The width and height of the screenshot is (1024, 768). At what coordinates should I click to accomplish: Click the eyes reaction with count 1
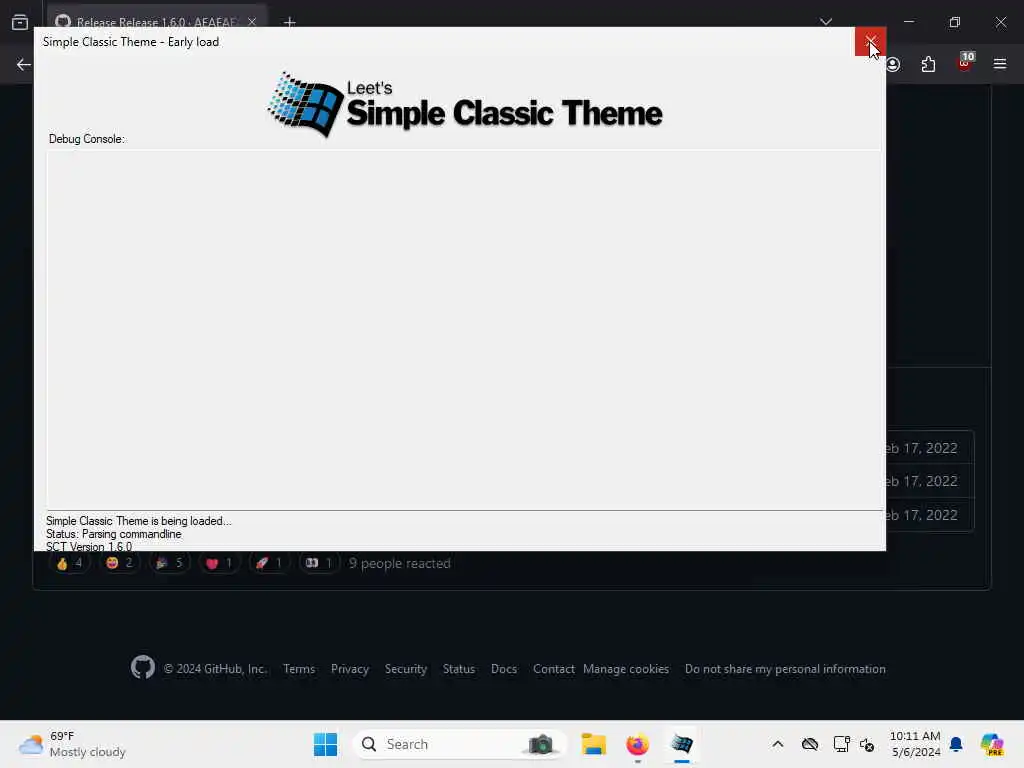point(319,563)
